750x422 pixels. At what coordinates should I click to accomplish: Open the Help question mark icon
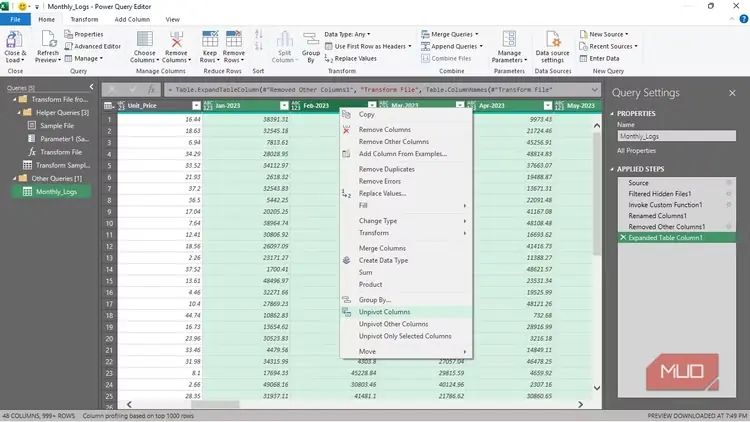pos(743,19)
